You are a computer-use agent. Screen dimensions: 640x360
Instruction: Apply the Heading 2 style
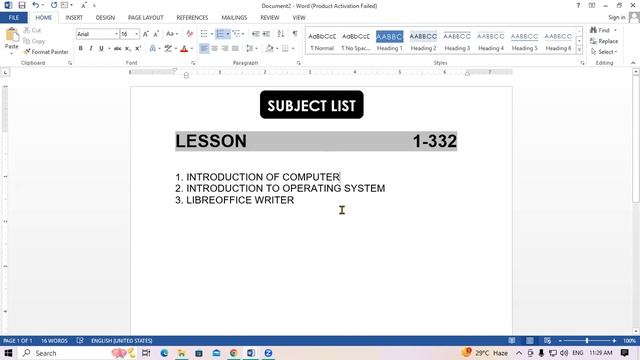click(x=423, y=41)
